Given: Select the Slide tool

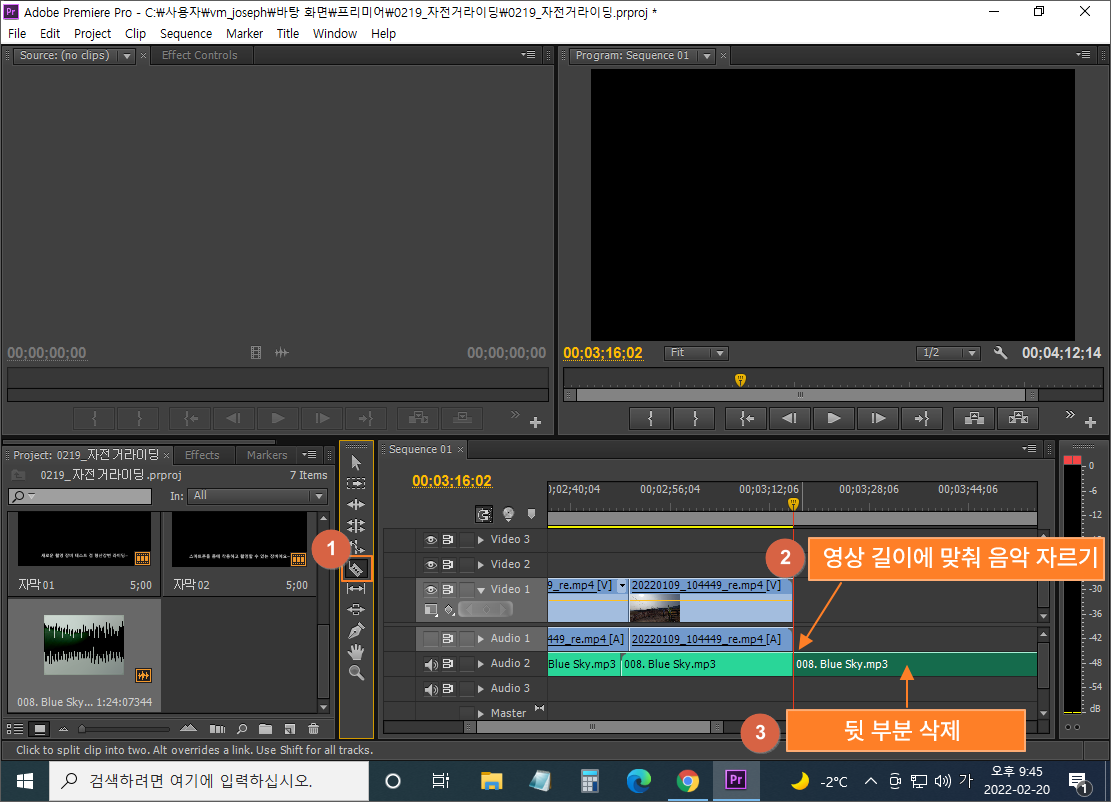Looking at the screenshot, I should pyautogui.click(x=356, y=609).
